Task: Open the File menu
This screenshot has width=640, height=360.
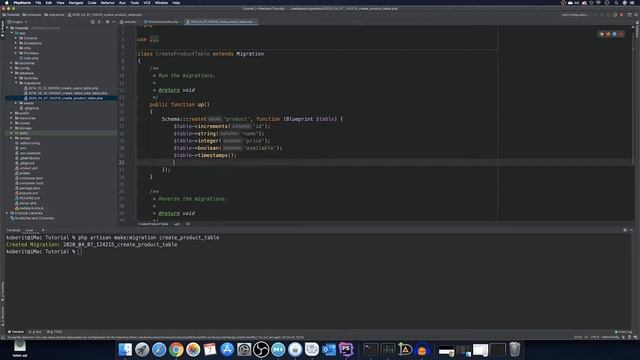Action: 38,2
